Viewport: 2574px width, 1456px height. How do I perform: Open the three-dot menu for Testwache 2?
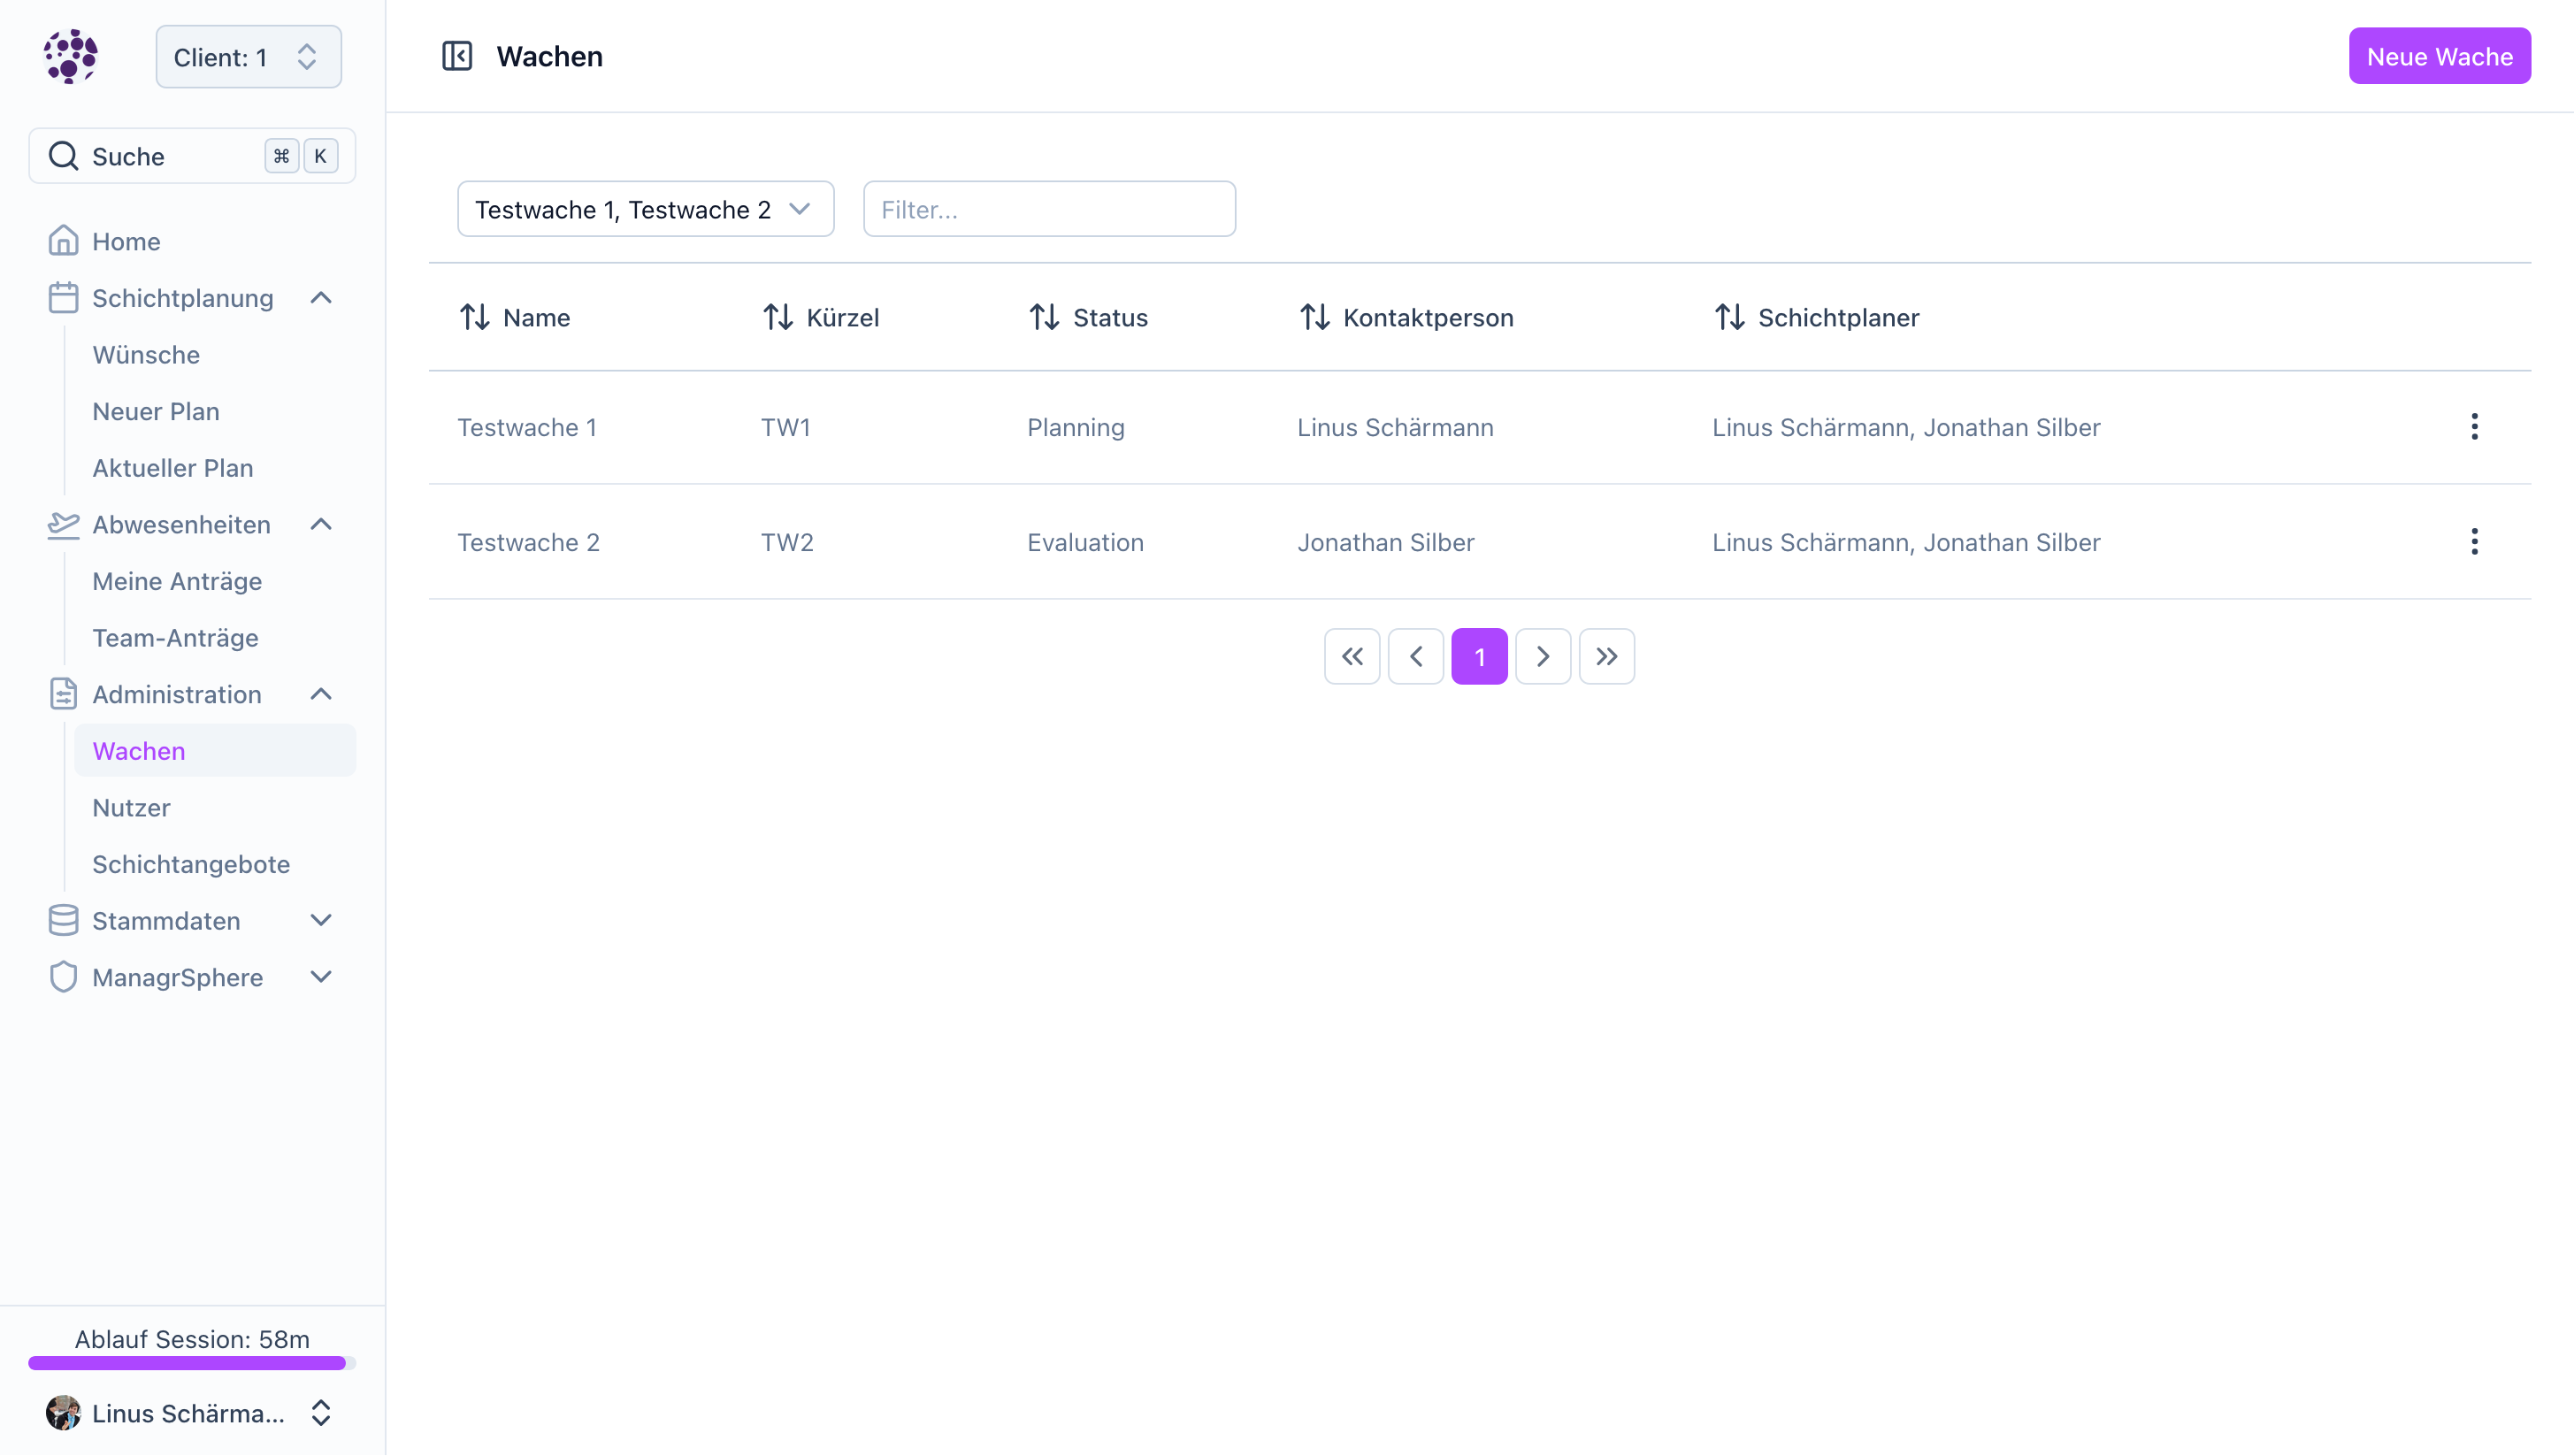coord(2474,542)
